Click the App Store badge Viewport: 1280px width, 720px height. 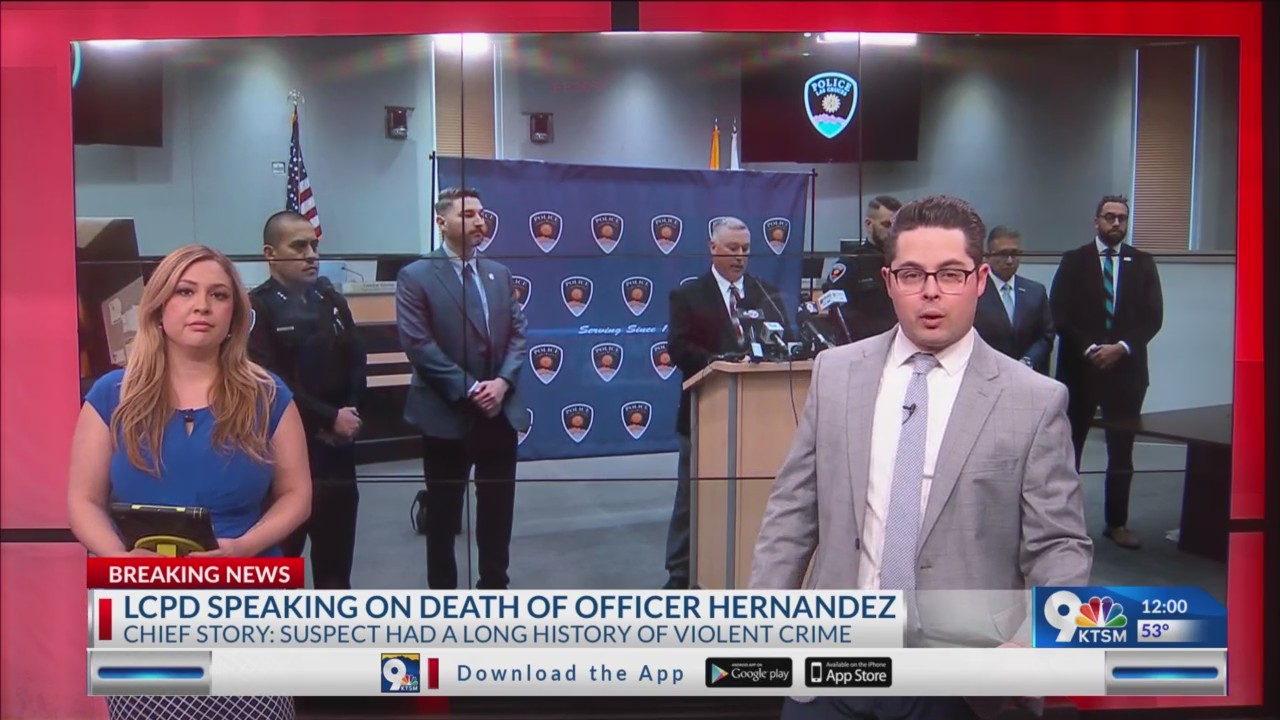(847, 673)
